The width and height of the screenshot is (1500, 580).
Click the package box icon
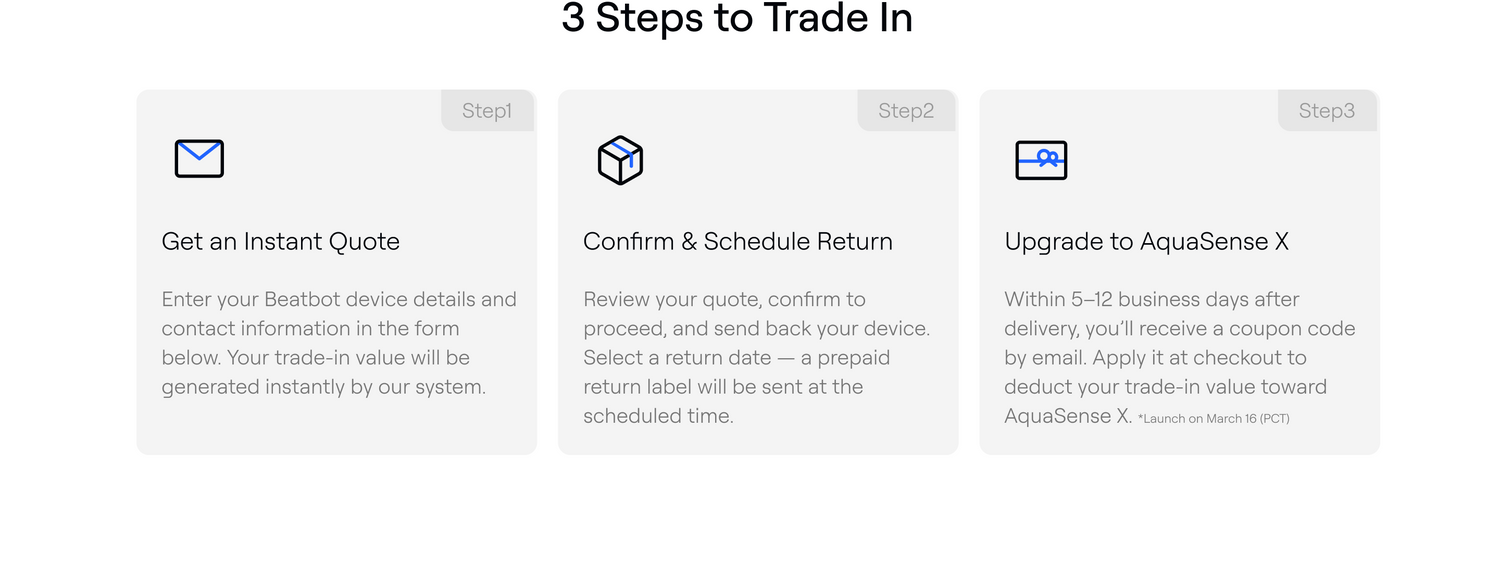(620, 160)
